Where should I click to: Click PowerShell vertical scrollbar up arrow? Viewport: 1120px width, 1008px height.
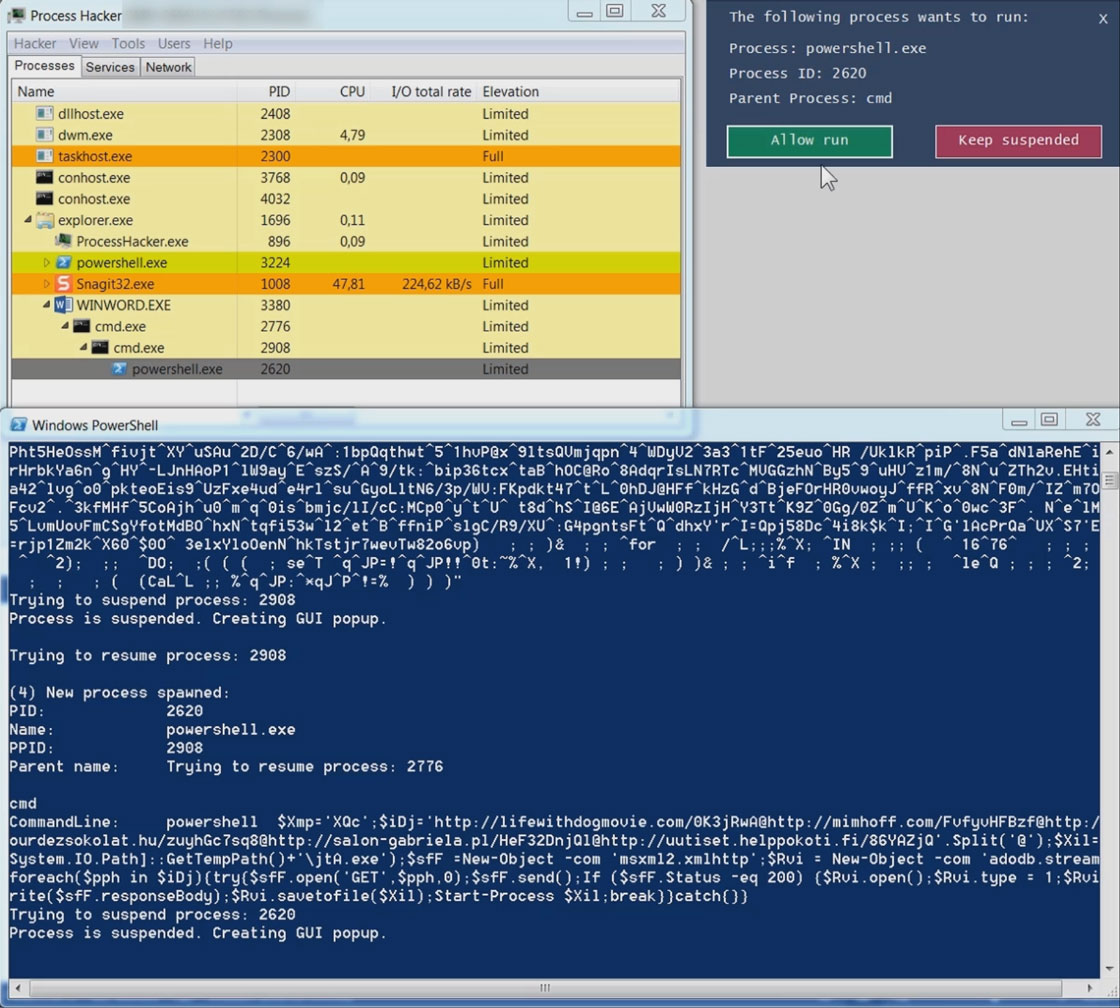(1109, 452)
